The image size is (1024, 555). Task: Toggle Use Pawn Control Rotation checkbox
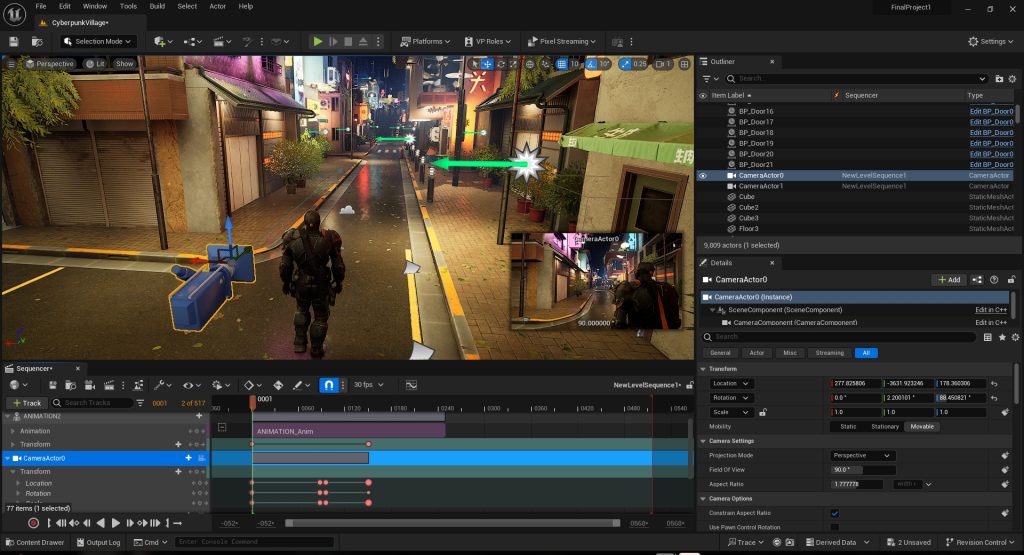coord(835,527)
